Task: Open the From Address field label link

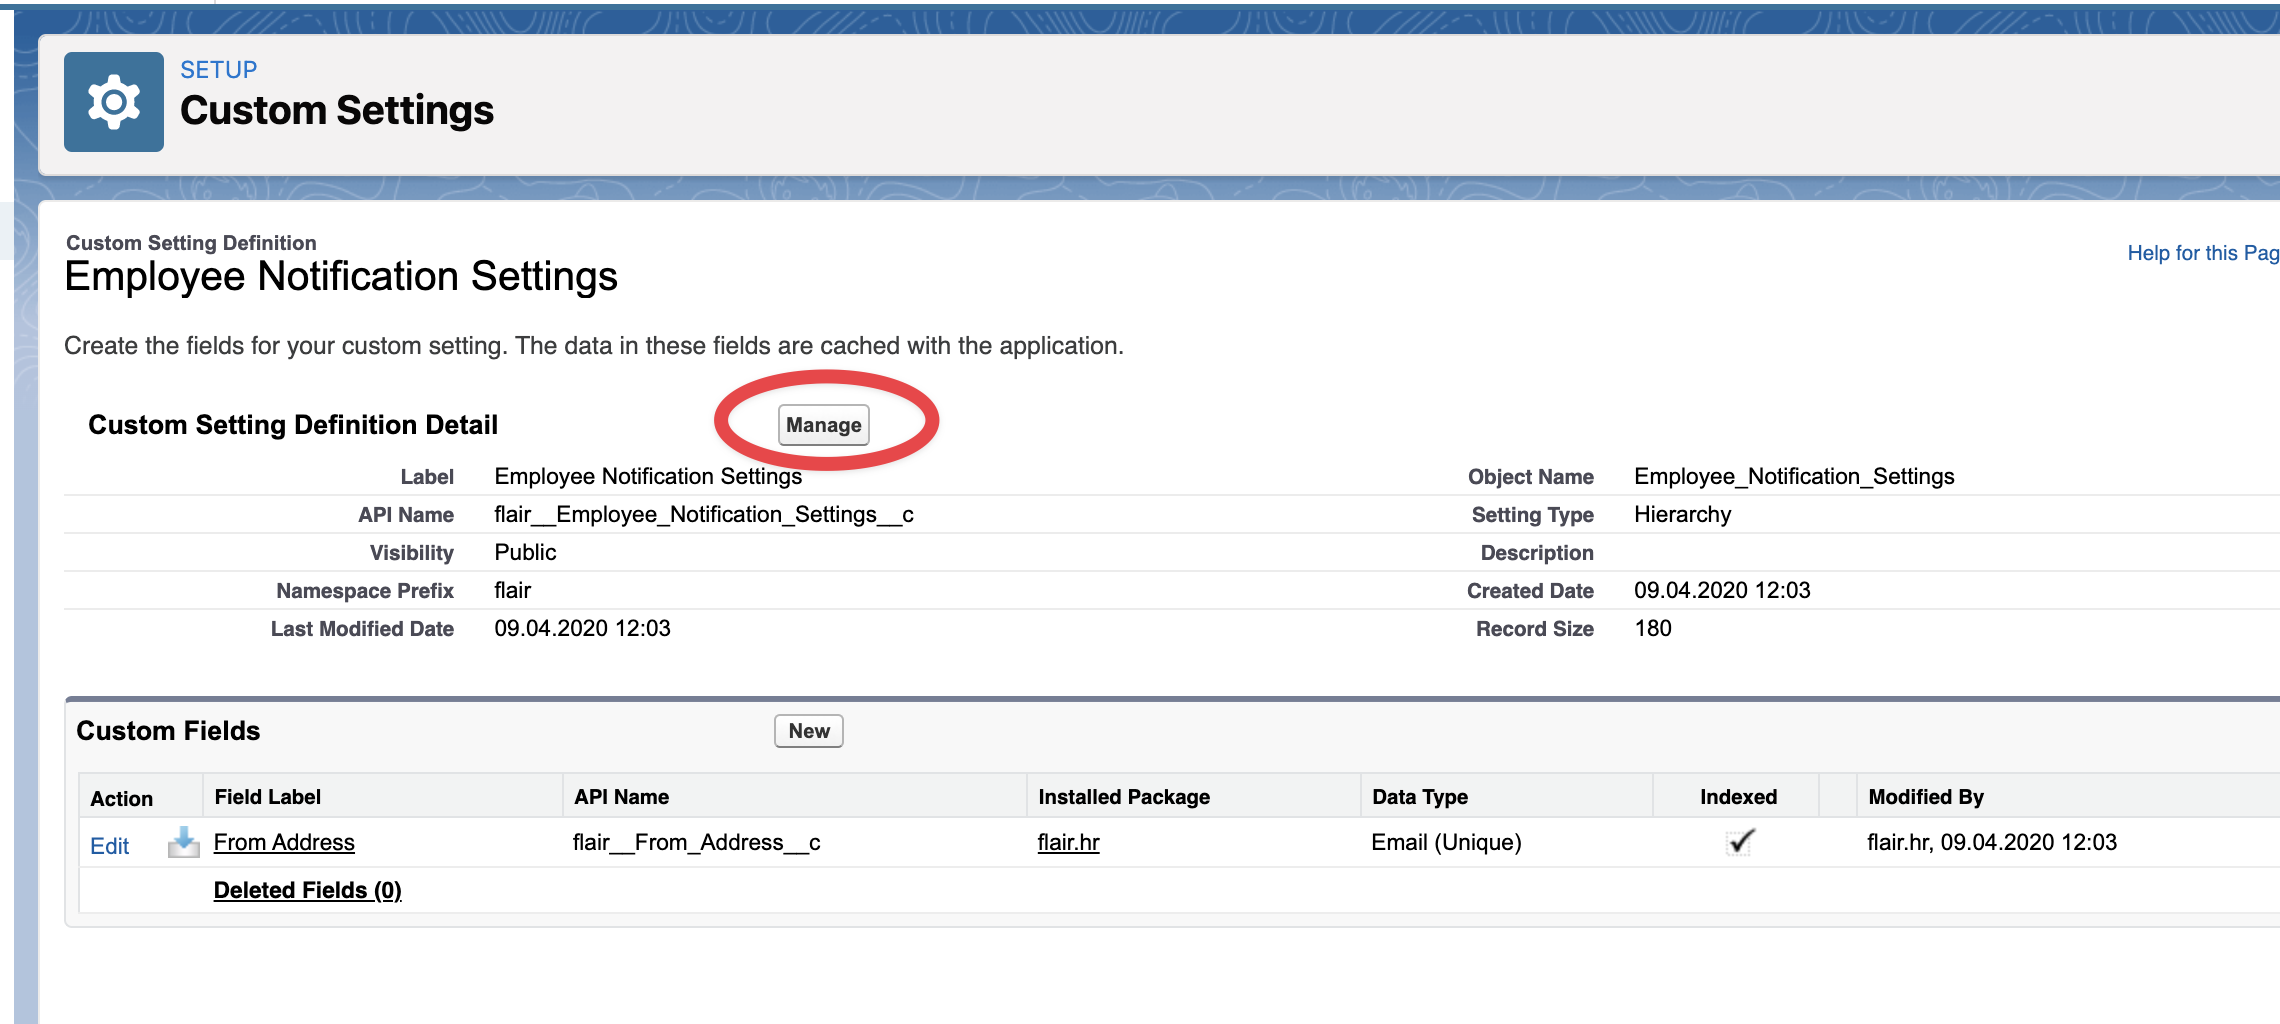Action: [x=284, y=843]
